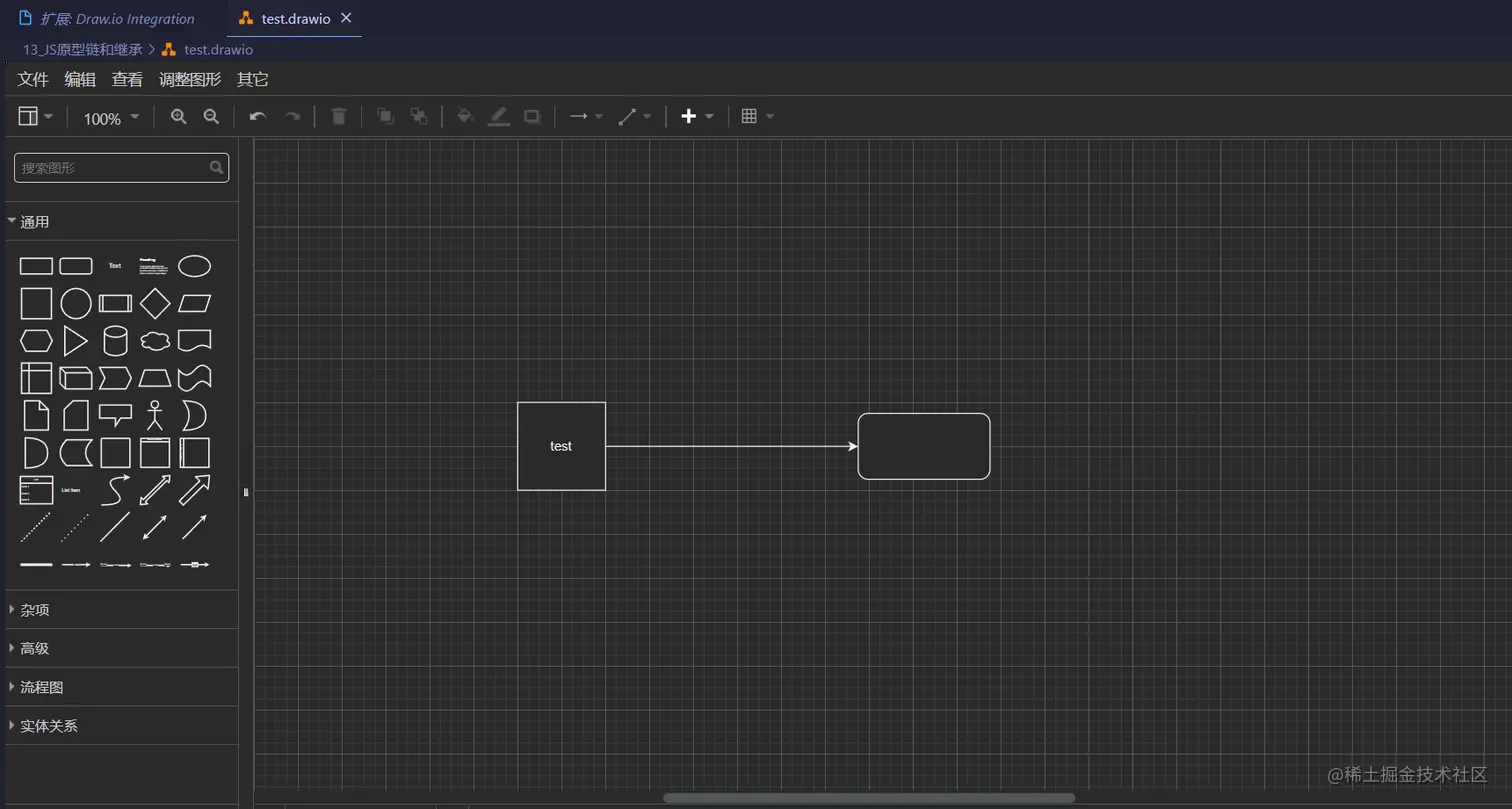Expand the 高级 shapes section

121,648
